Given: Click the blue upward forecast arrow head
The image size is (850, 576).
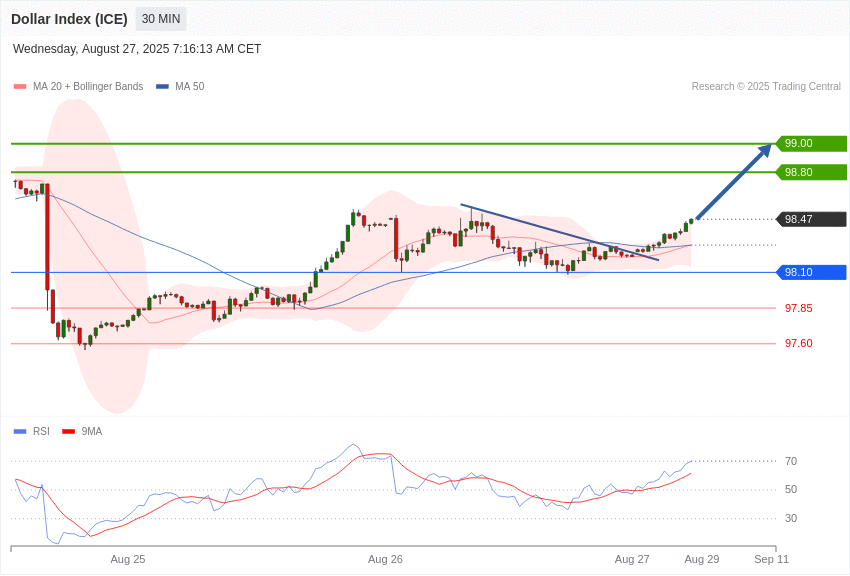Looking at the screenshot, I should pyautogui.click(x=765, y=150).
